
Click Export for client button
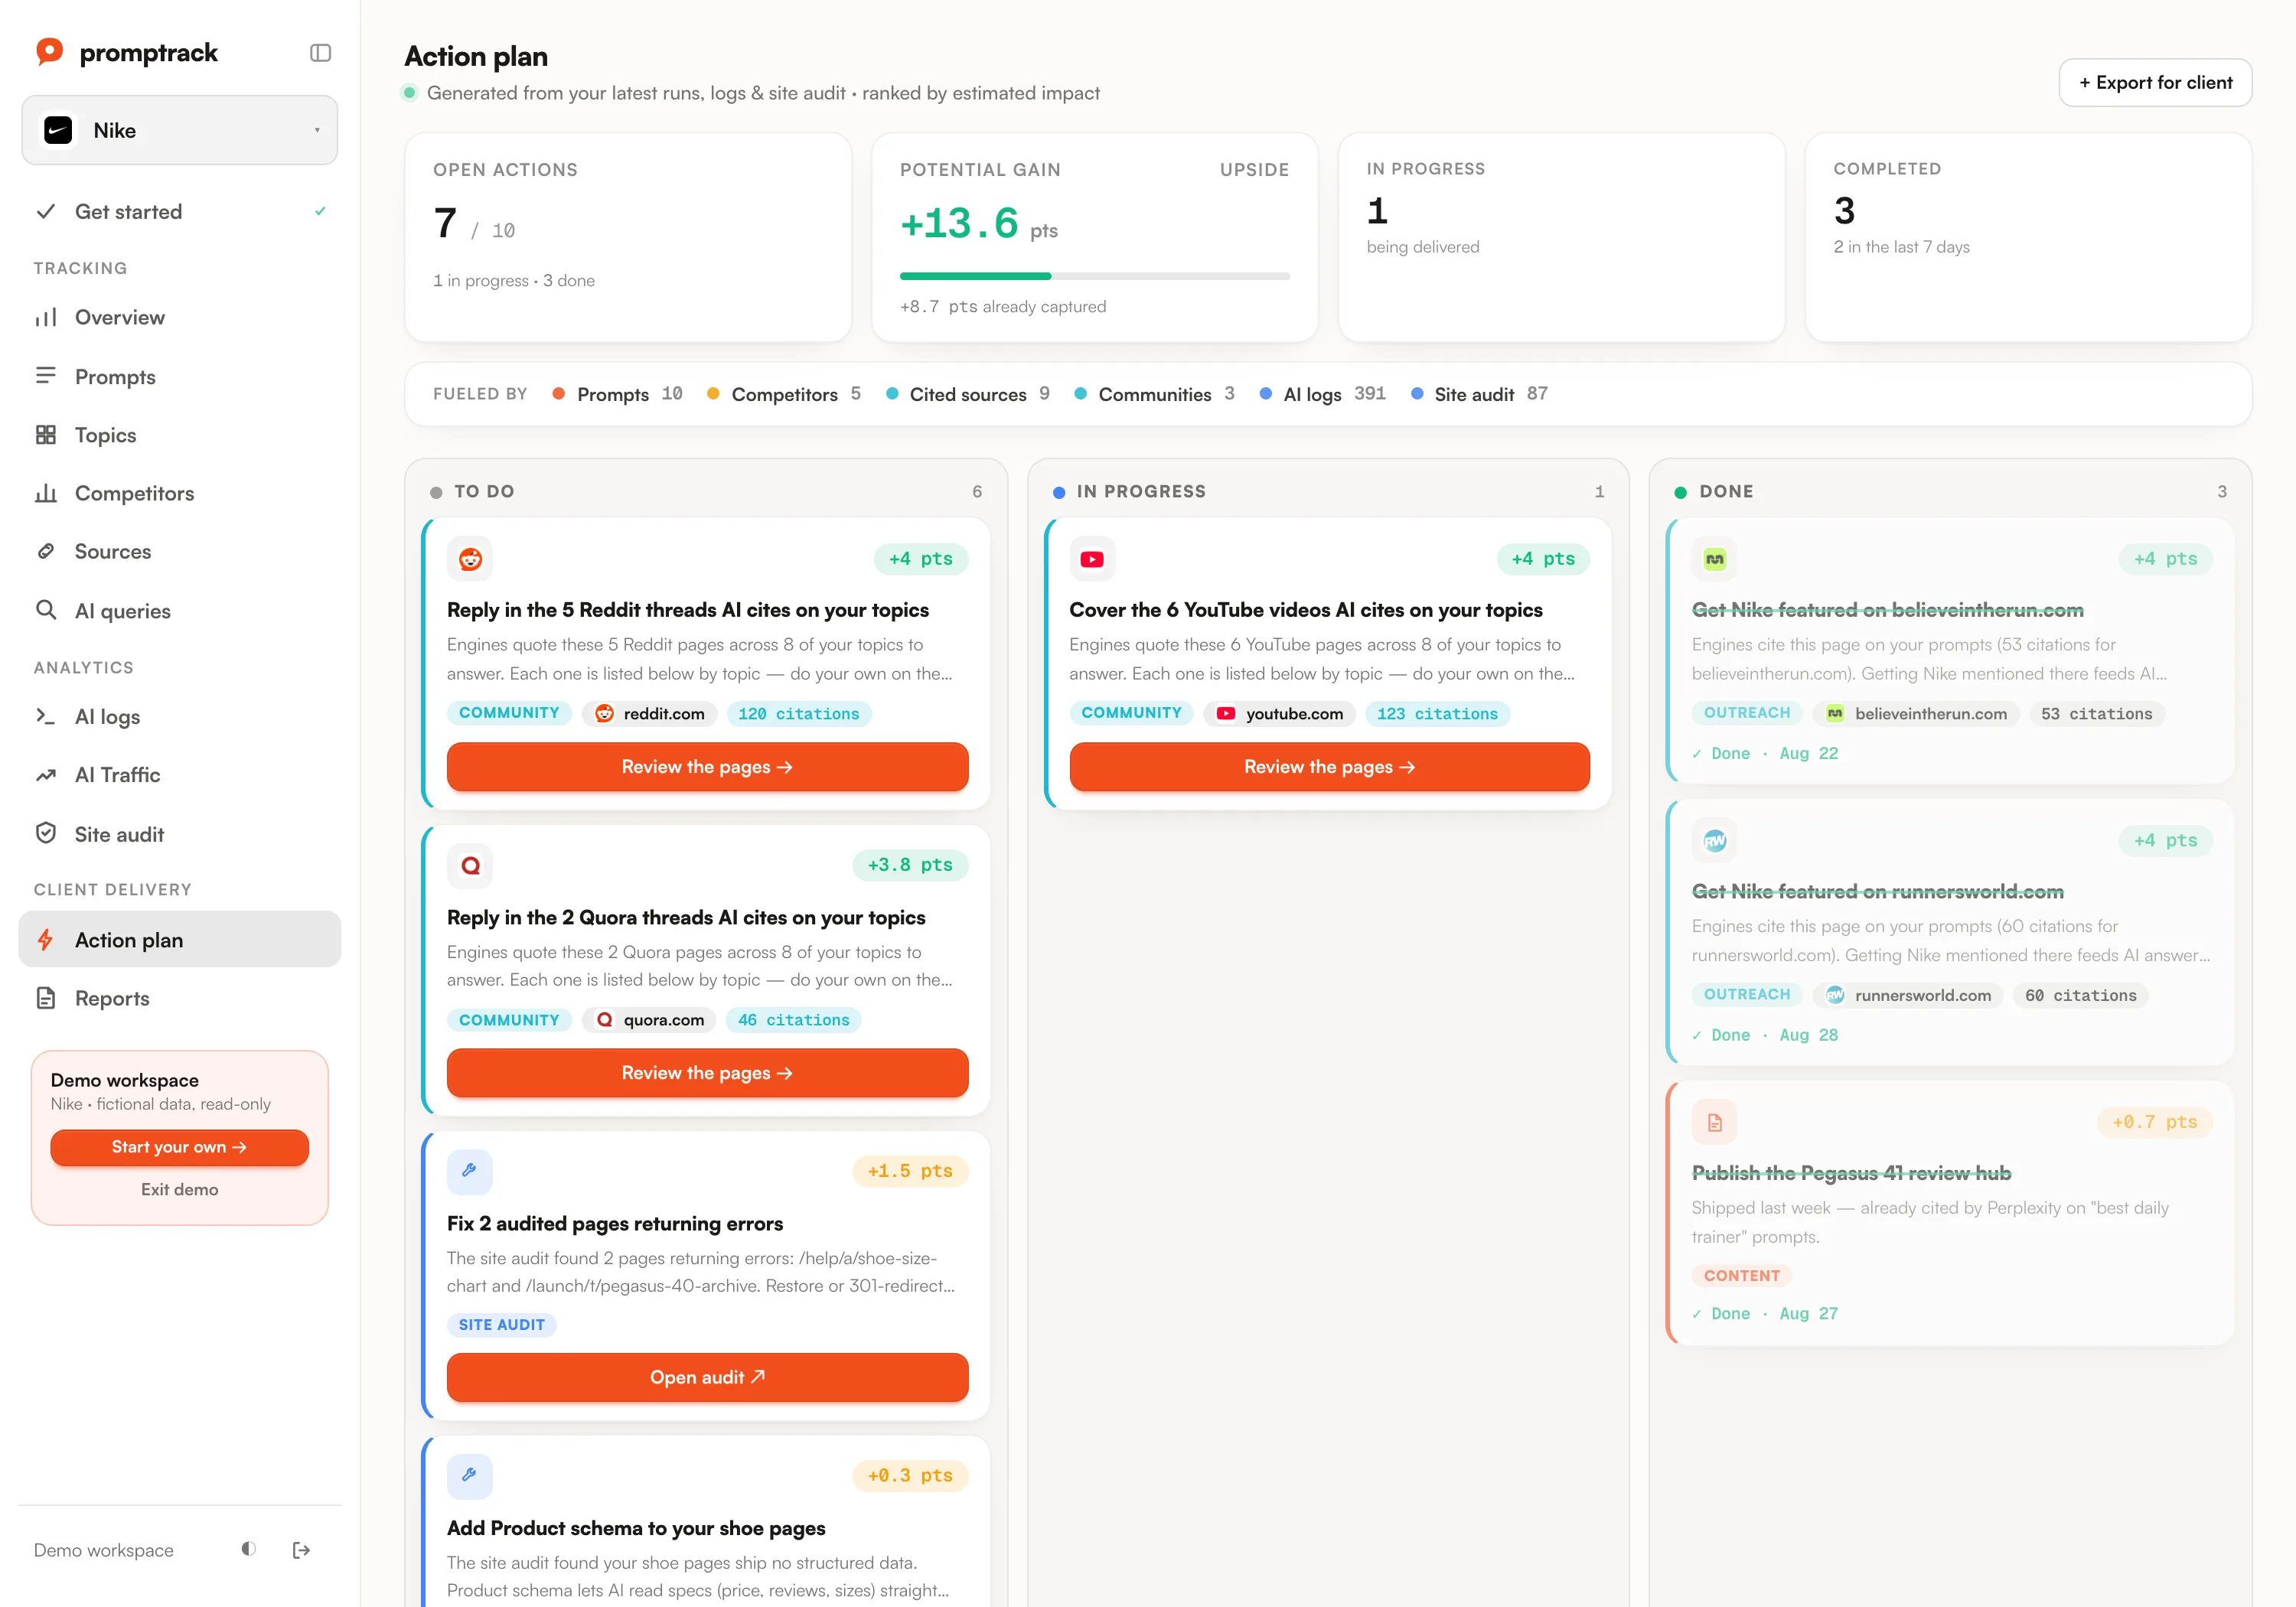2155,82
